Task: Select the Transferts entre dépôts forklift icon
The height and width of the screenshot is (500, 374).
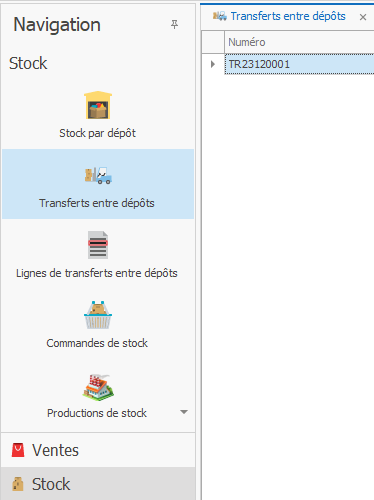Action: [98, 175]
